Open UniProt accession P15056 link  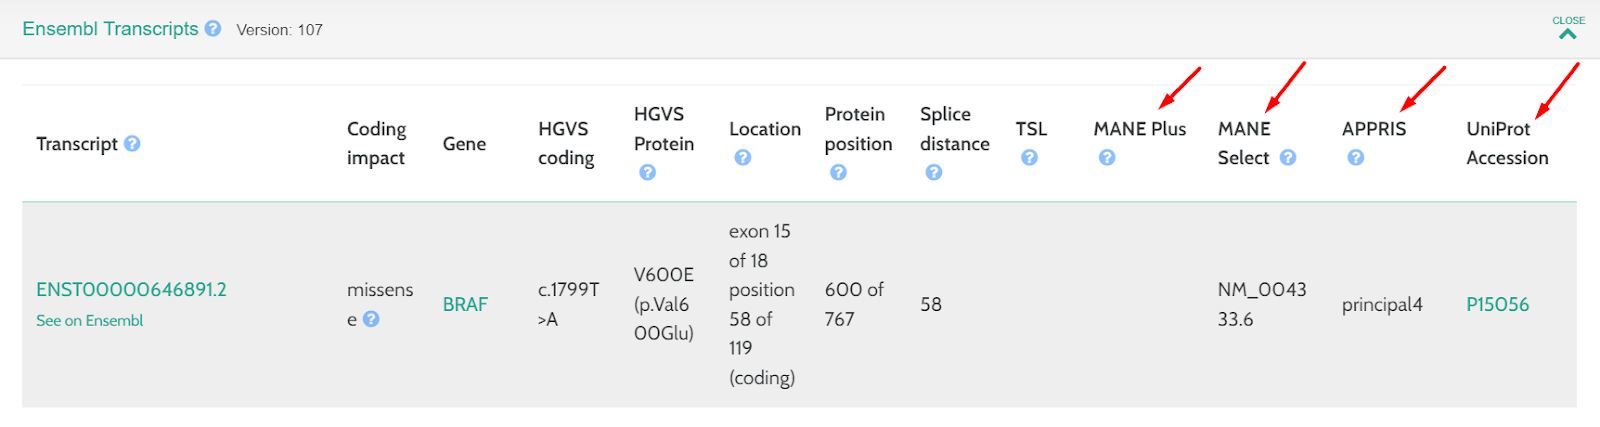pos(1497,304)
